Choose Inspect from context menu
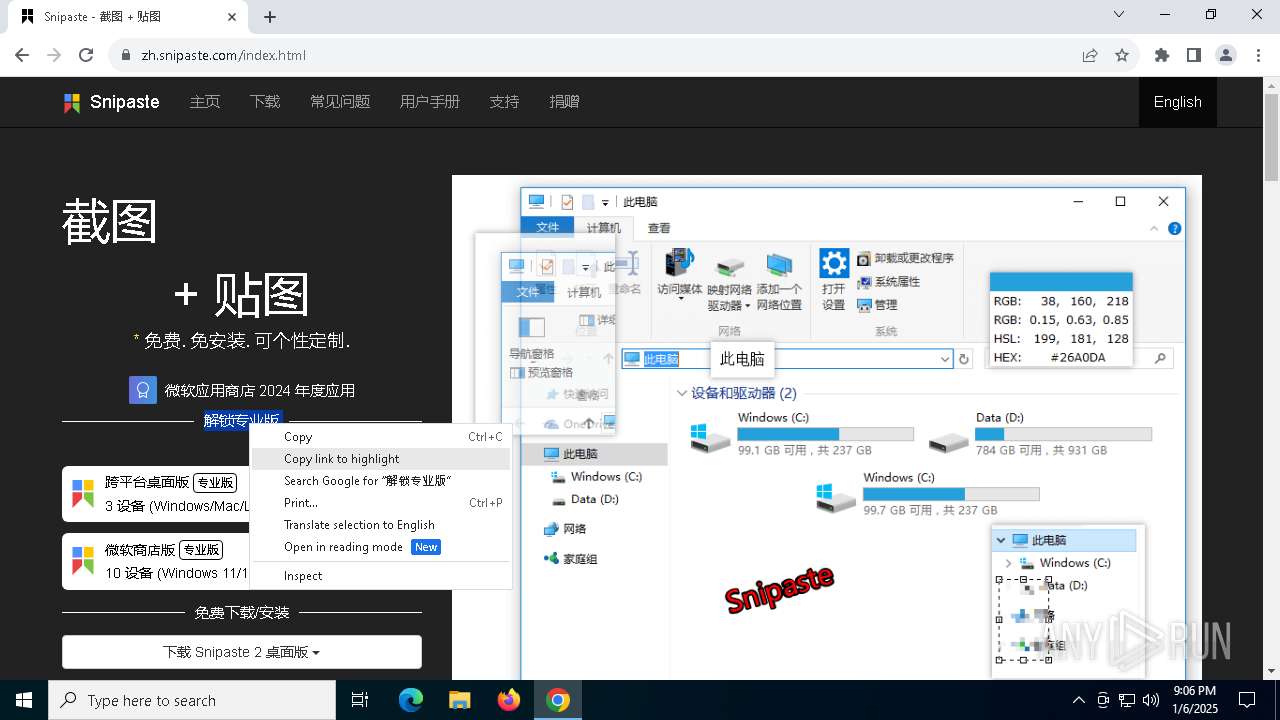This screenshot has height=720, width=1280. [381, 575]
